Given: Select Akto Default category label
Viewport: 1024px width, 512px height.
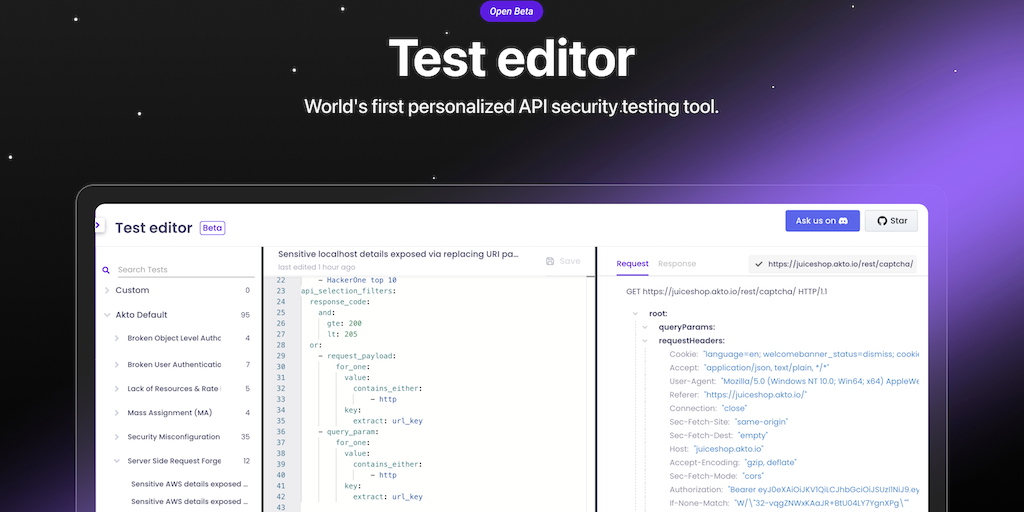Looking at the screenshot, I should coord(141,315).
